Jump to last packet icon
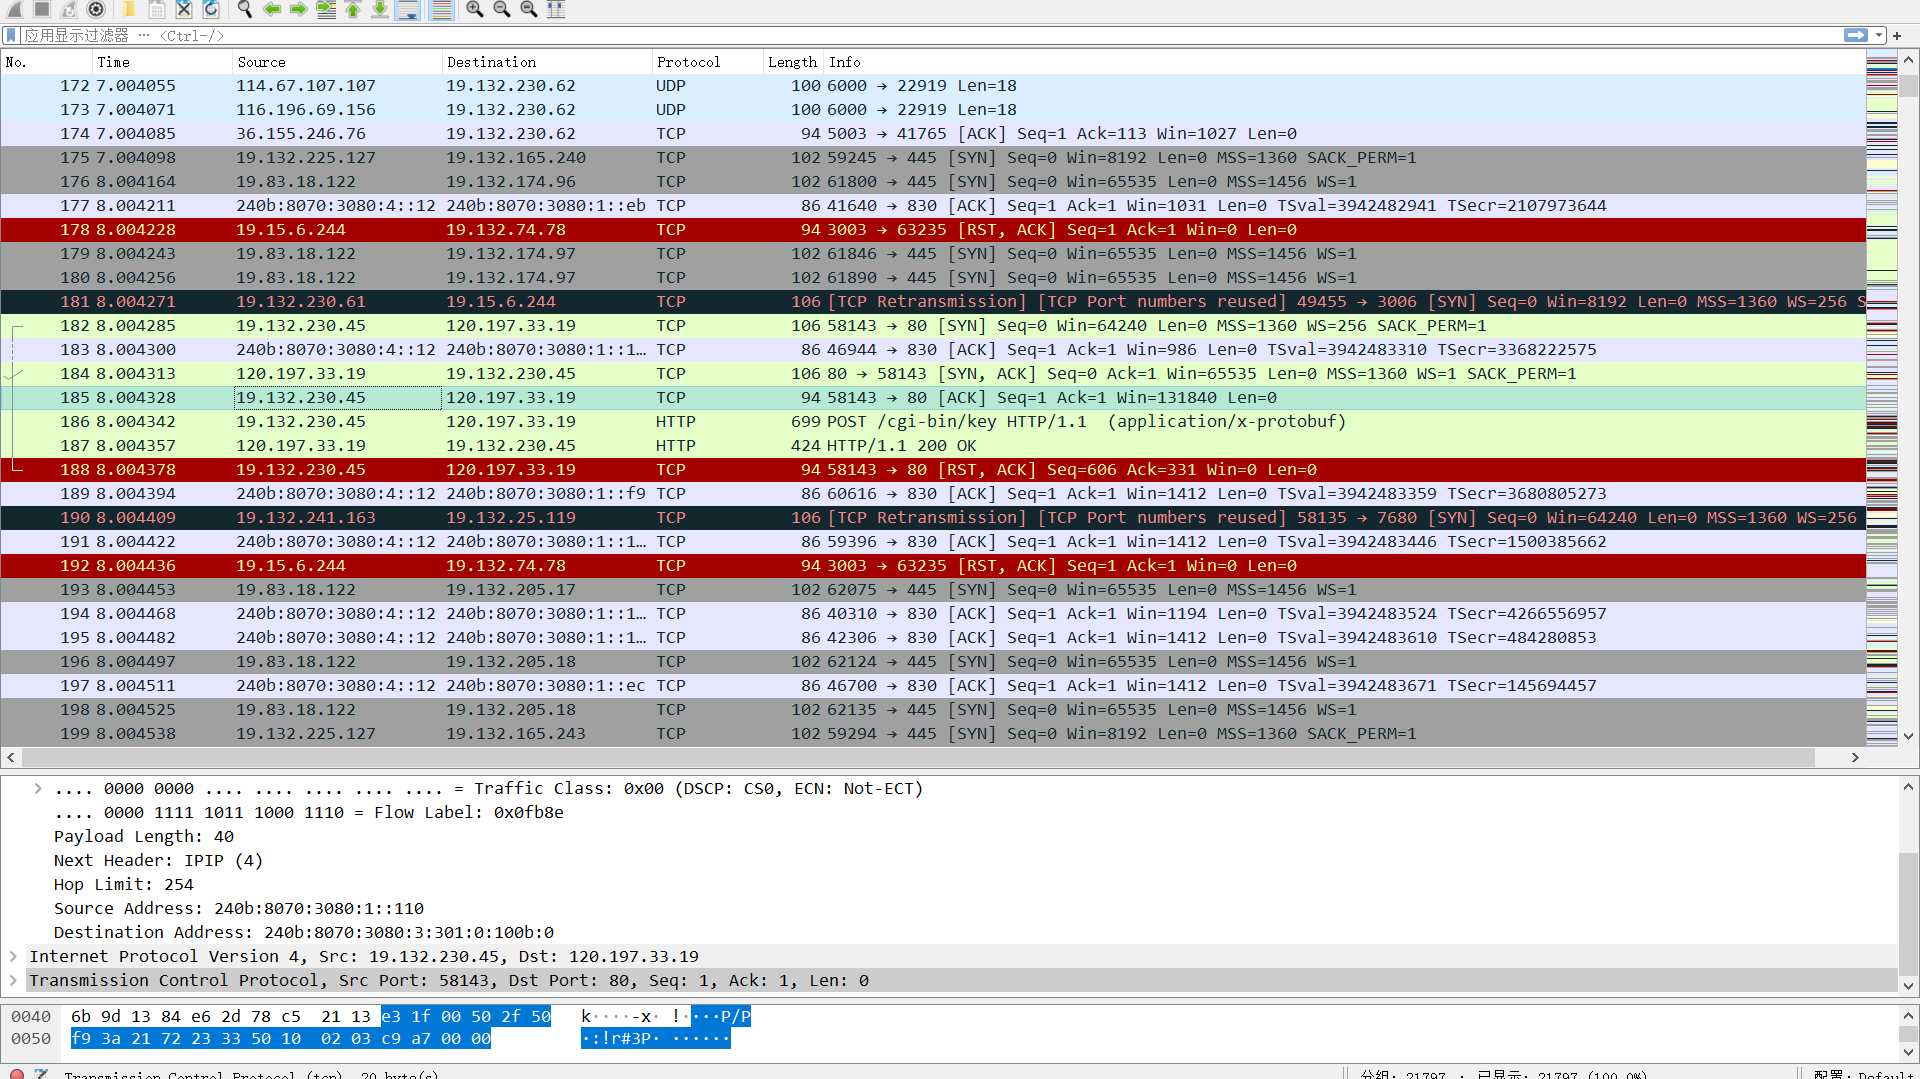This screenshot has height=1079, width=1920. [380, 10]
